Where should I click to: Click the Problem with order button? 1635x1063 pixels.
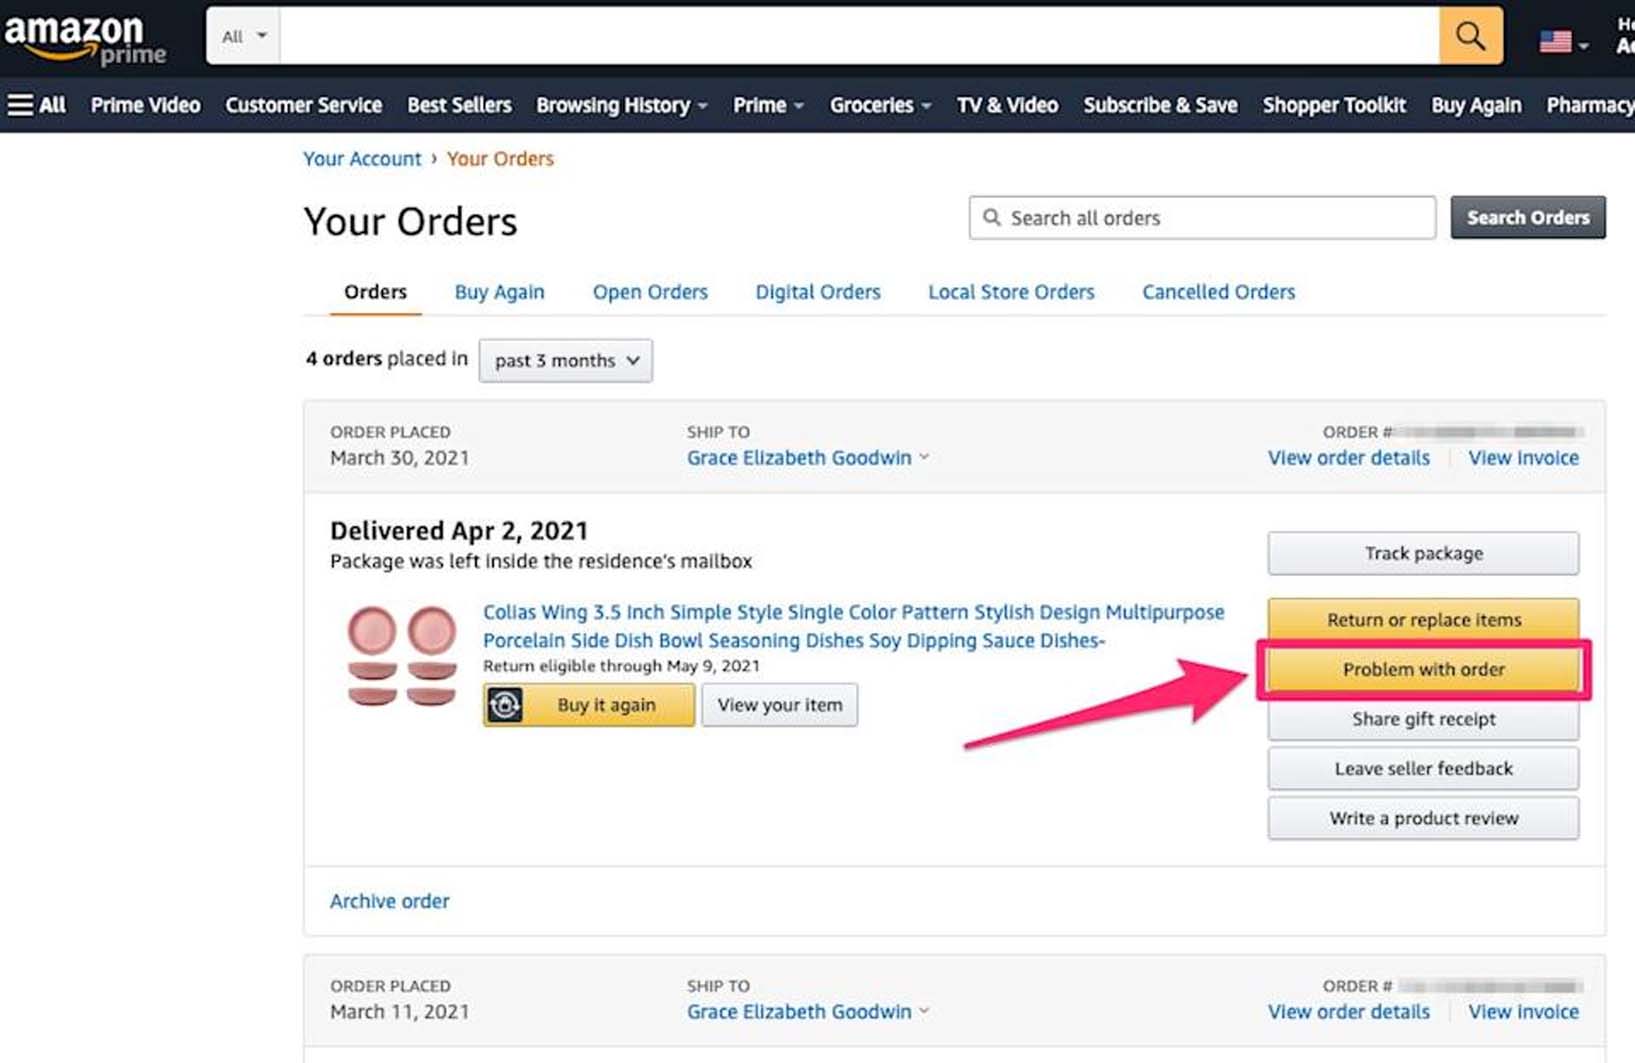[x=1423, y=669]
